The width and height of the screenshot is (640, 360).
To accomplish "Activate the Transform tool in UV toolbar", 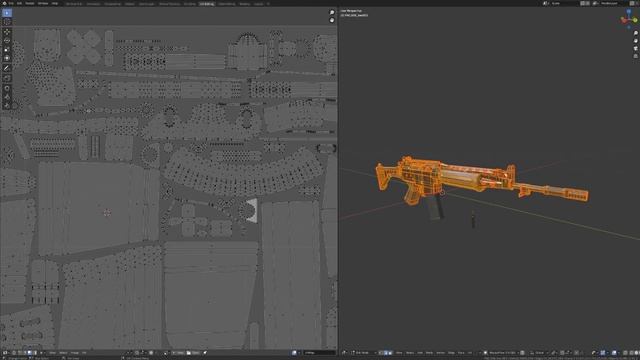I will coord(7,58).
